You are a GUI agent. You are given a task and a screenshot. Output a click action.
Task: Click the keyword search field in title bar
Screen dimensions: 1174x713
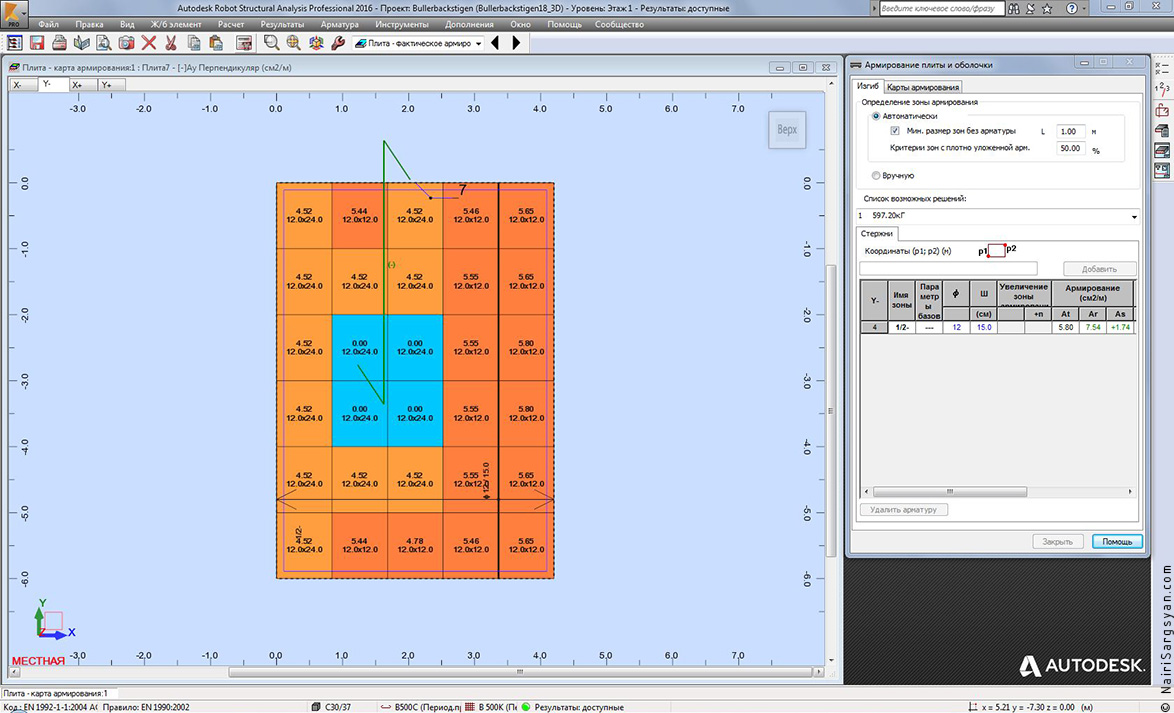tap(942, 9)
